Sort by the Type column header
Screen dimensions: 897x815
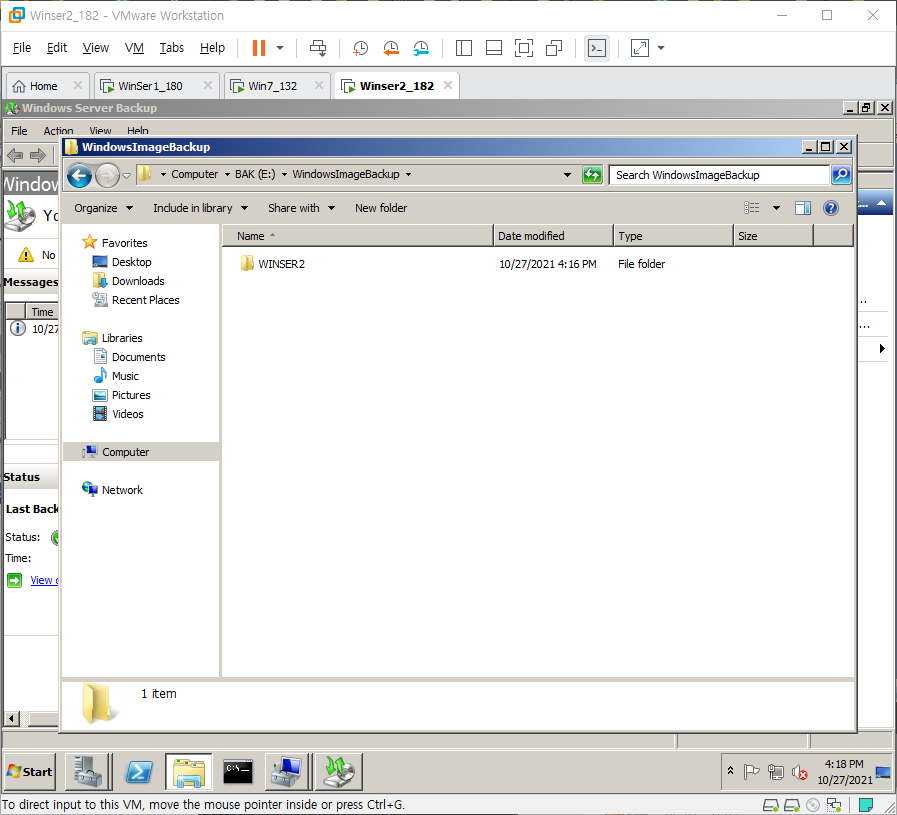[674, 236]
